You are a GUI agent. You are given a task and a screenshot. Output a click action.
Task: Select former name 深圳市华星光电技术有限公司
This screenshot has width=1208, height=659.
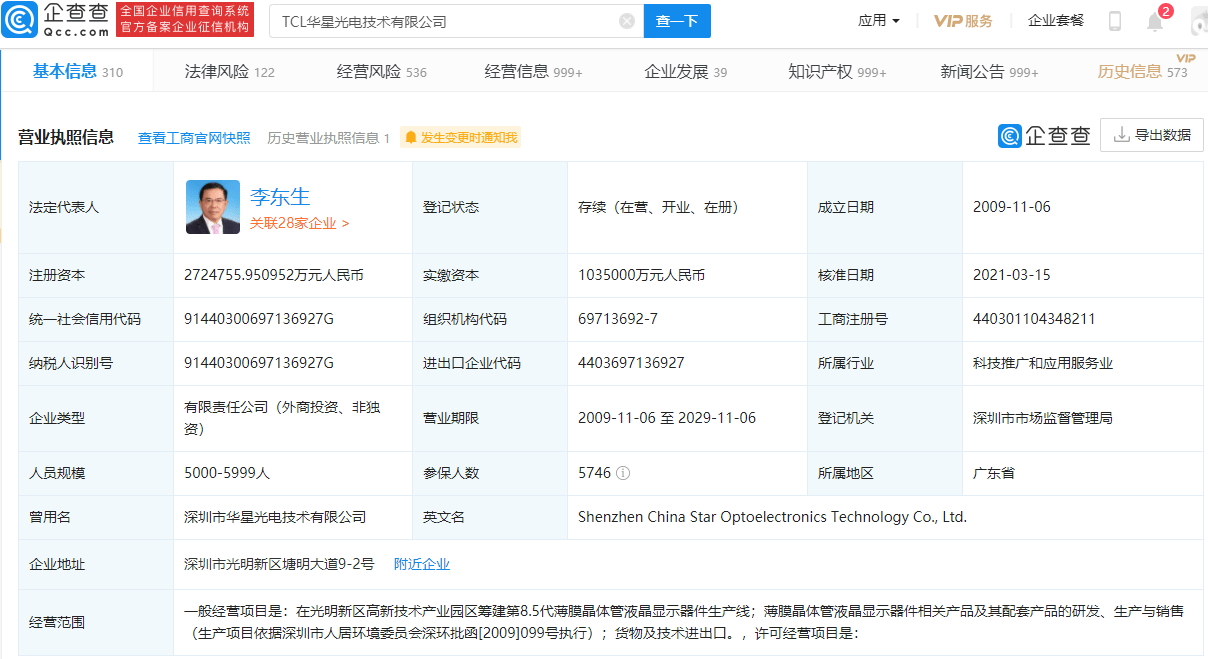[275, 517]
